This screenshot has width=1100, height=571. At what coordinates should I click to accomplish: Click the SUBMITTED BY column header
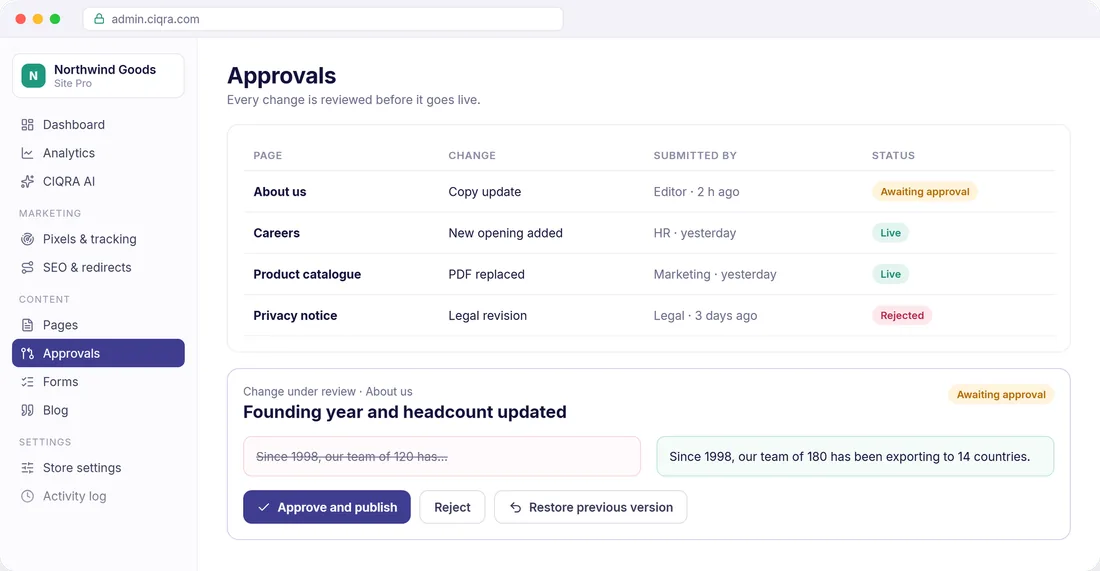(x=695, y=156)
